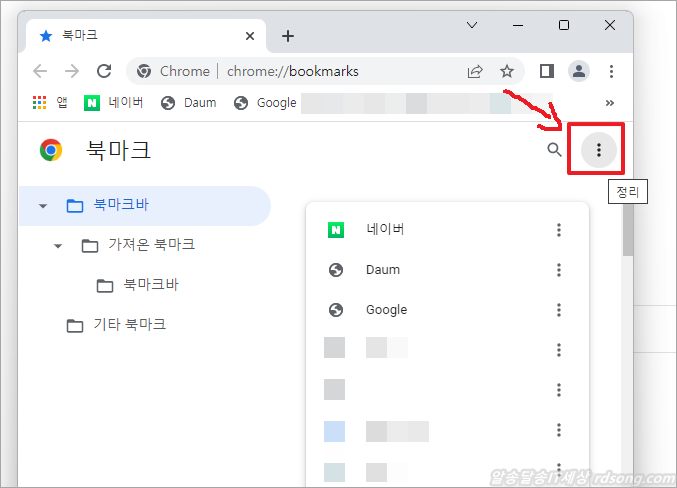Open more actions for the 네이버 bookmark
The image size is (677, 488).
click(x=558, y=230)
